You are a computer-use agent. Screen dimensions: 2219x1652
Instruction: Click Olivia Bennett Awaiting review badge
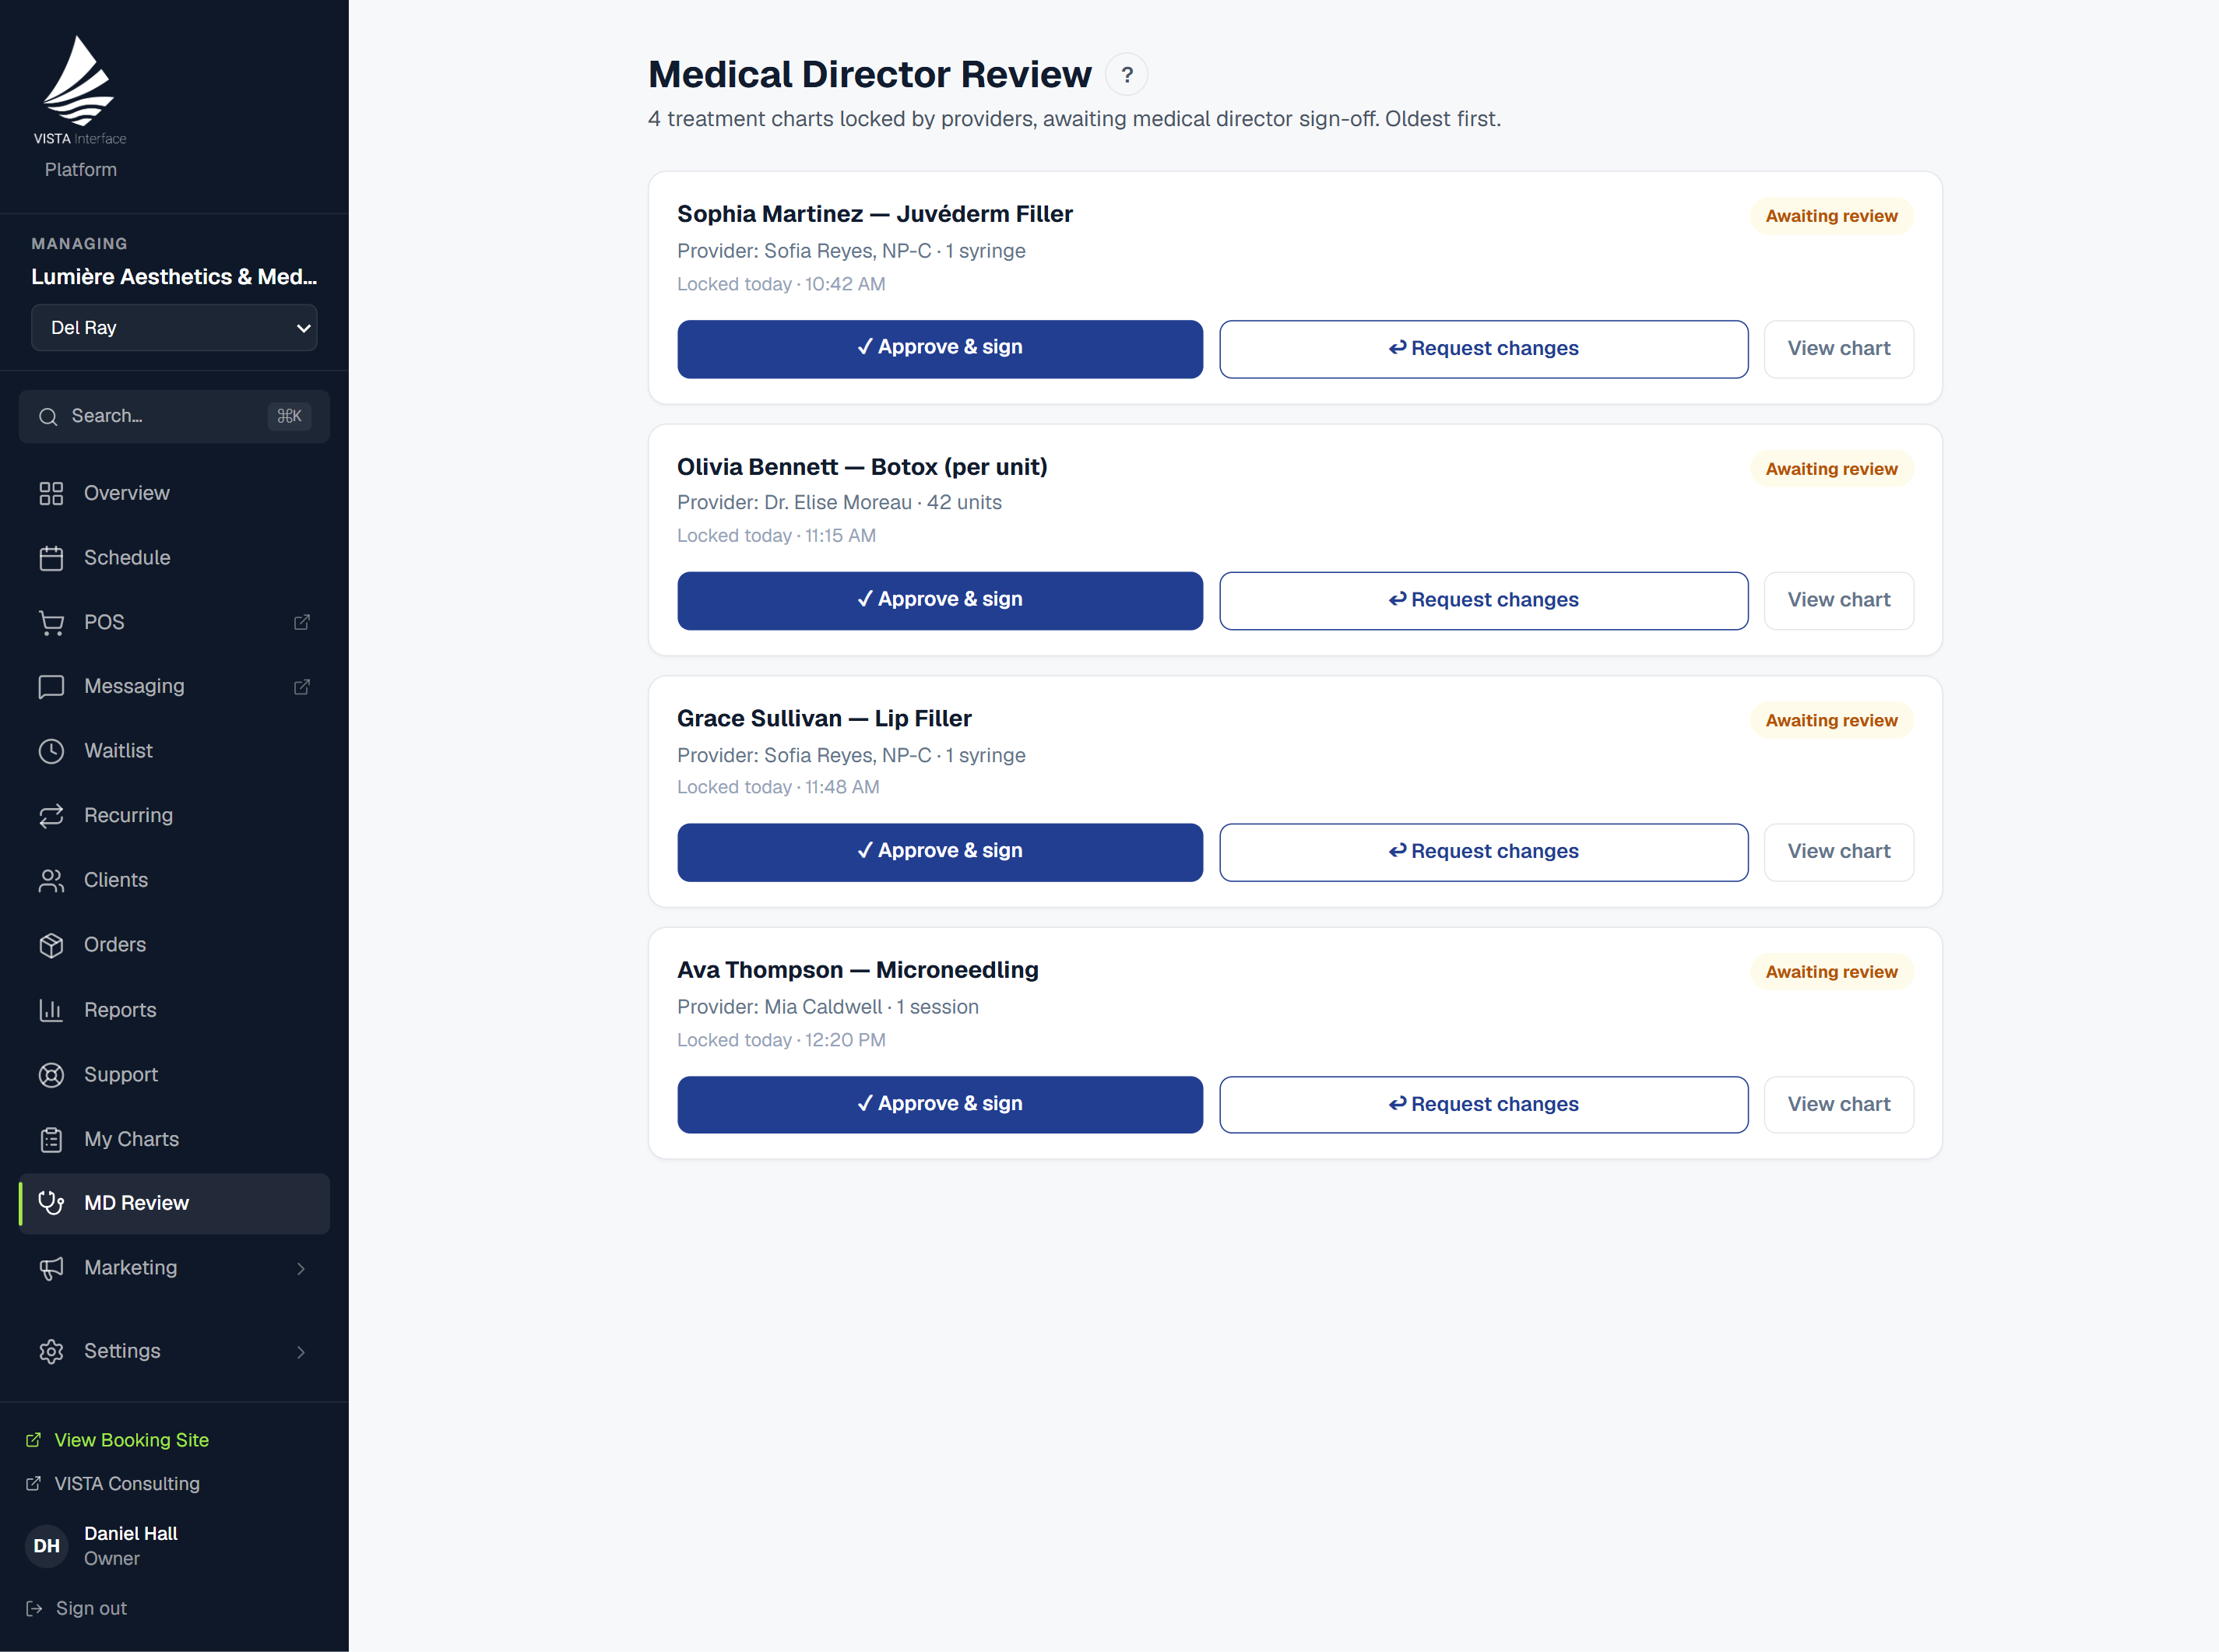pos(1831,469)
